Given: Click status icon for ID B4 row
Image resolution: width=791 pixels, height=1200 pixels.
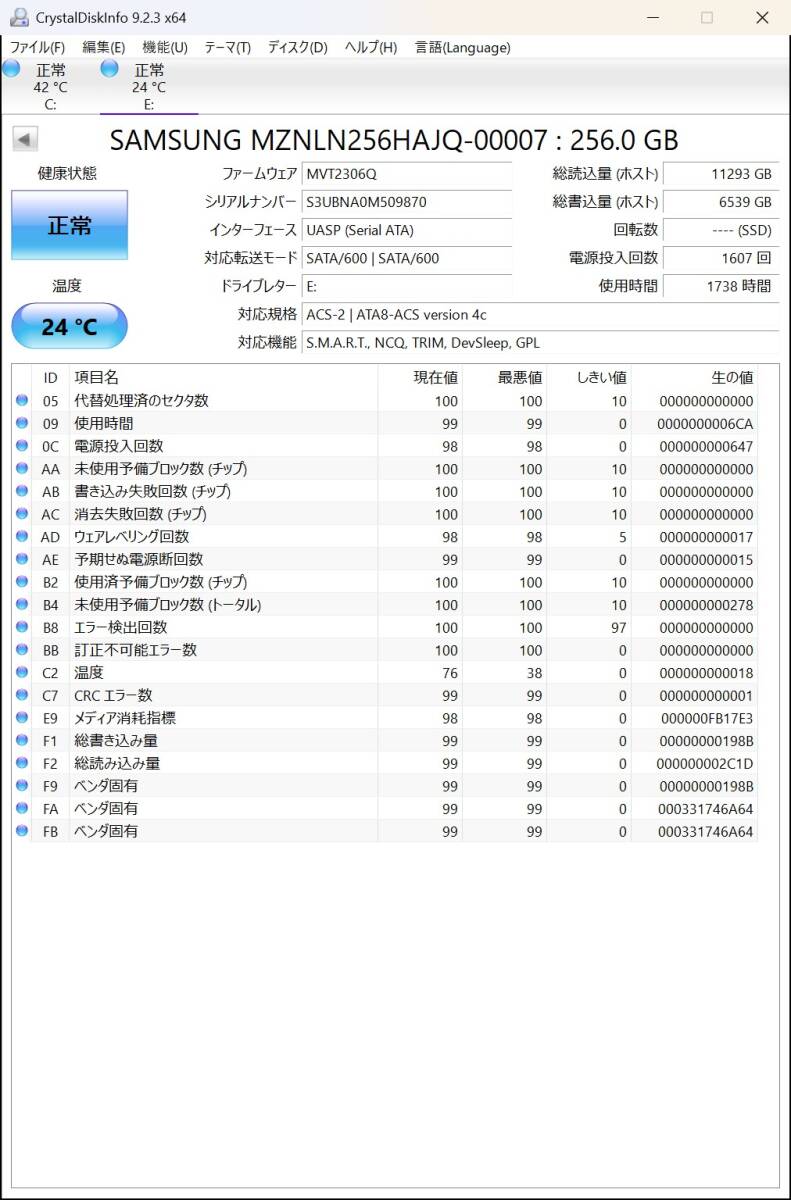Looking at the screenshot, I should [22, 604].
